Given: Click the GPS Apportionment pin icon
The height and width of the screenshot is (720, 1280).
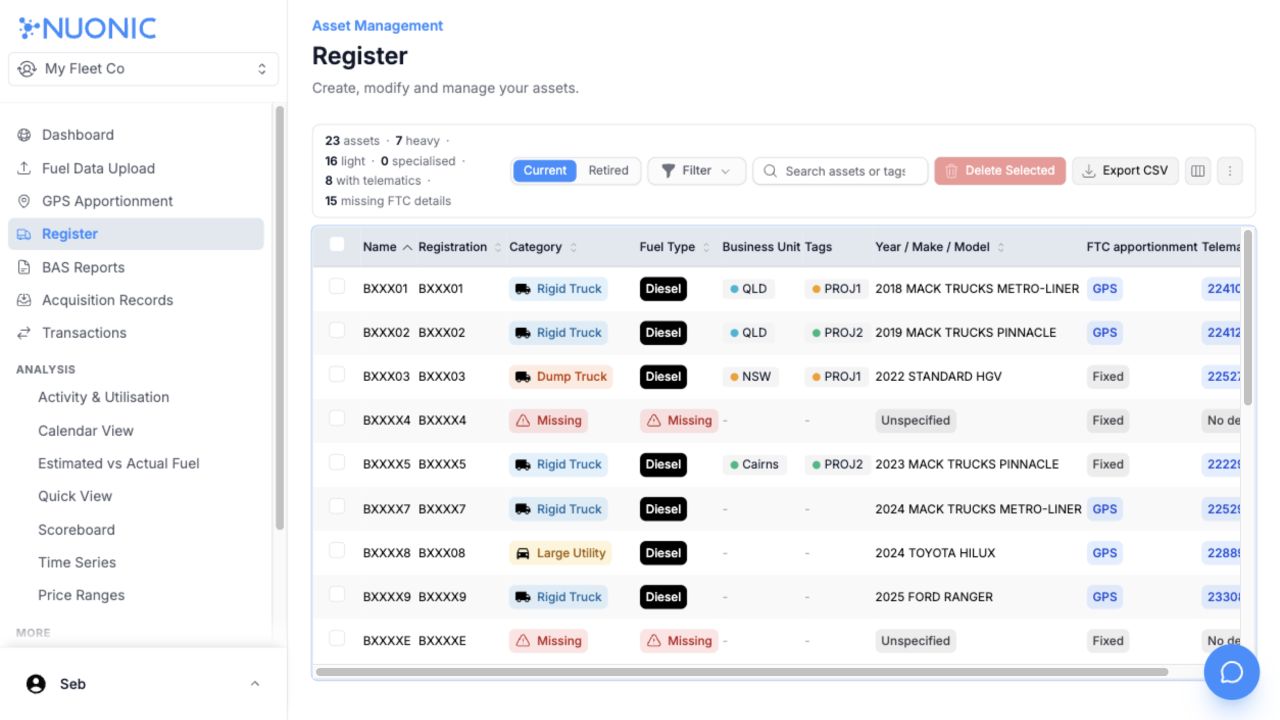Looking at the screenshot, I should (x=24, y=201).
